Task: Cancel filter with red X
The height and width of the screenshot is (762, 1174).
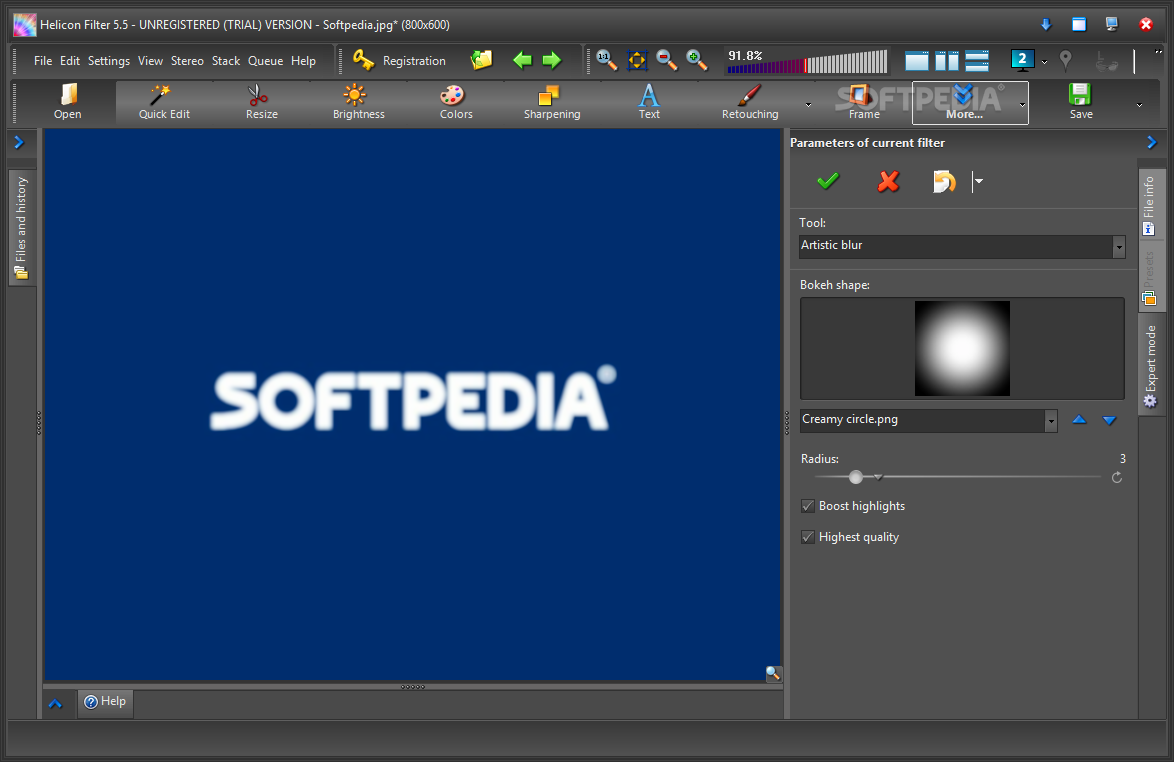Action: pyautogui.click(x=888, y=181)
